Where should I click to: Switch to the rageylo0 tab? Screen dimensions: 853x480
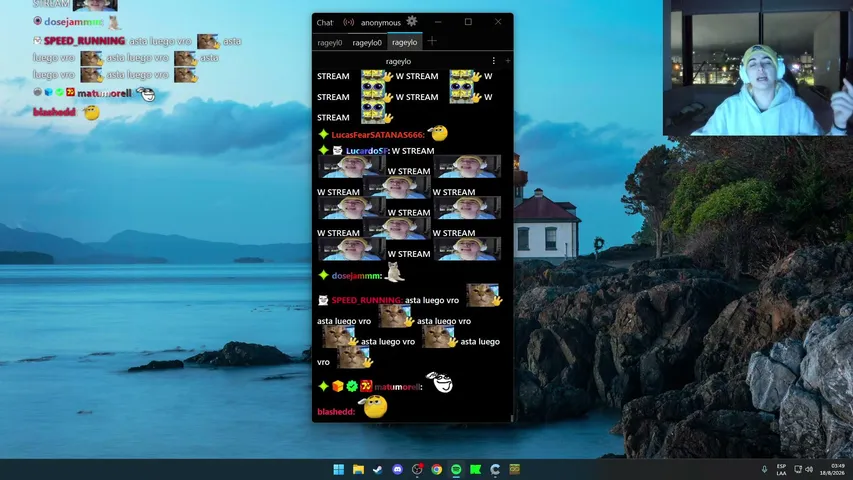coord(367,42)
